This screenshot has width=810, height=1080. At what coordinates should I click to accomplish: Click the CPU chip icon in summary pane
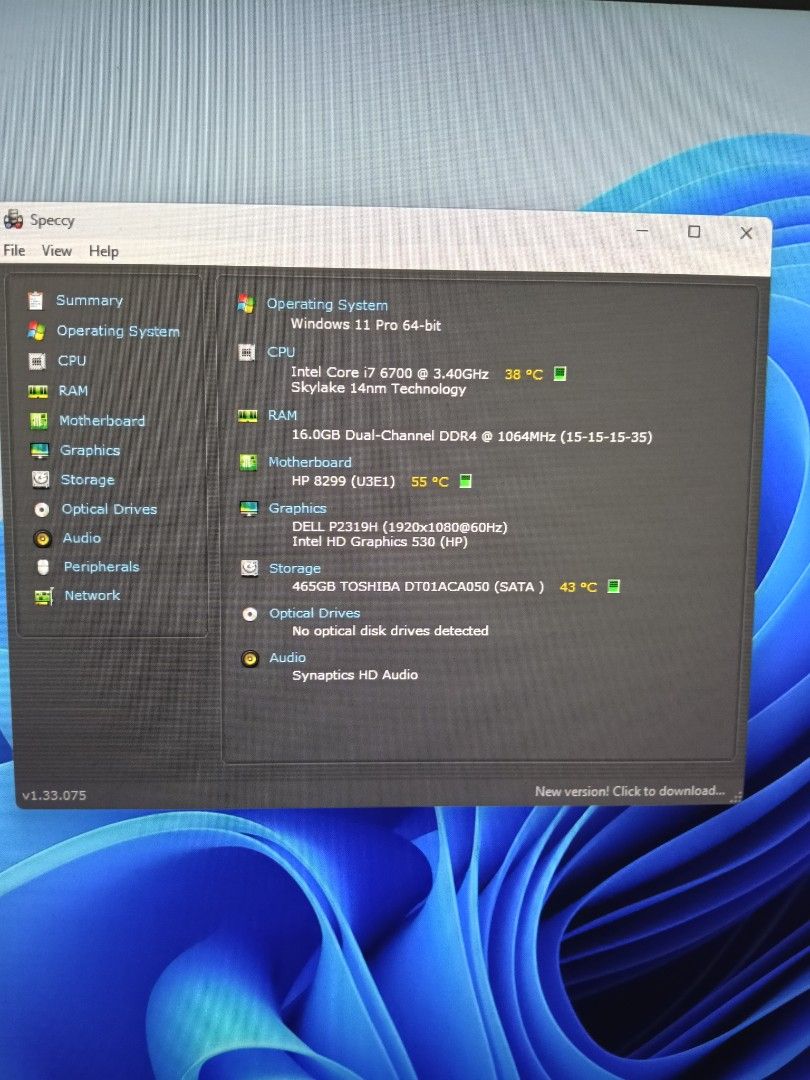[247, 352]
